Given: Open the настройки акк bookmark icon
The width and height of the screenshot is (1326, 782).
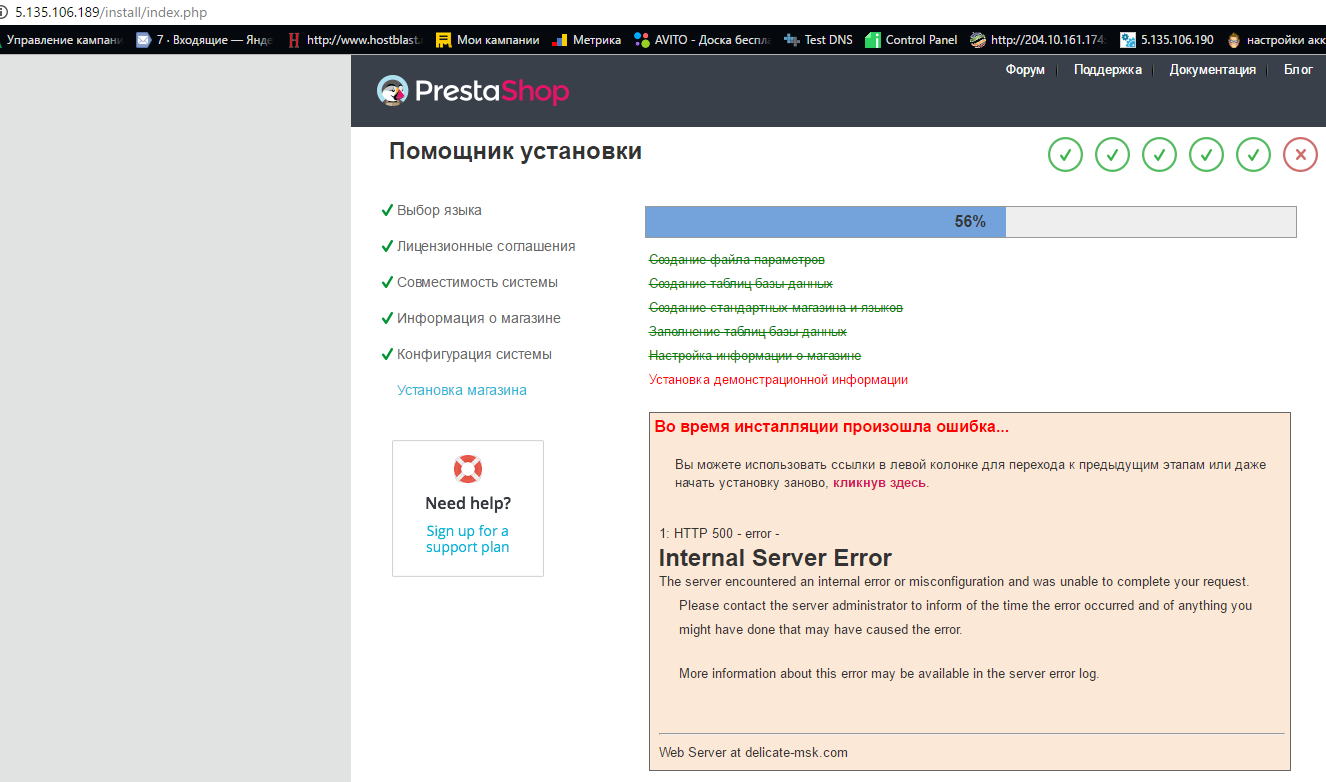Looking at the screenshot, I should [1234, 40].
